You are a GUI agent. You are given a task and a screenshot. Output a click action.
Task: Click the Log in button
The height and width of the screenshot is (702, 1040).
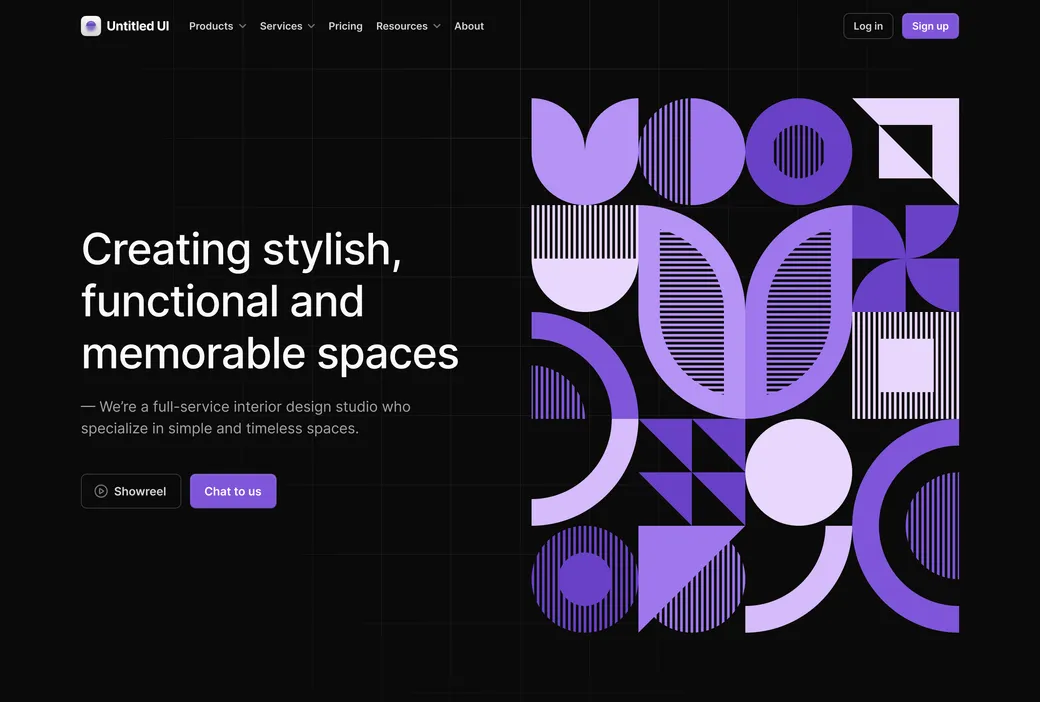pos(867,25)
